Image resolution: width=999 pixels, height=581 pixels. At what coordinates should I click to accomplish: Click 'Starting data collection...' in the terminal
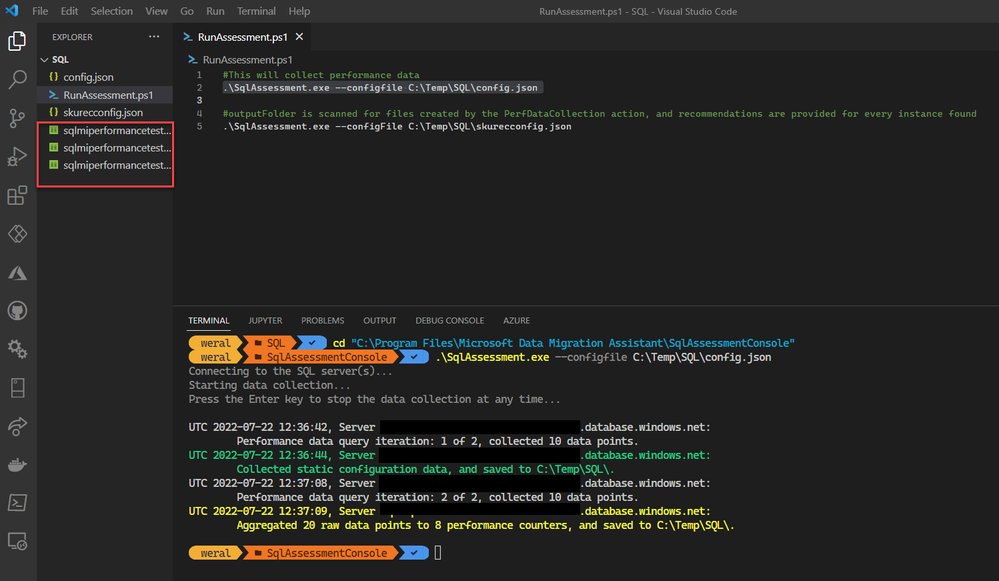point(270,385)
